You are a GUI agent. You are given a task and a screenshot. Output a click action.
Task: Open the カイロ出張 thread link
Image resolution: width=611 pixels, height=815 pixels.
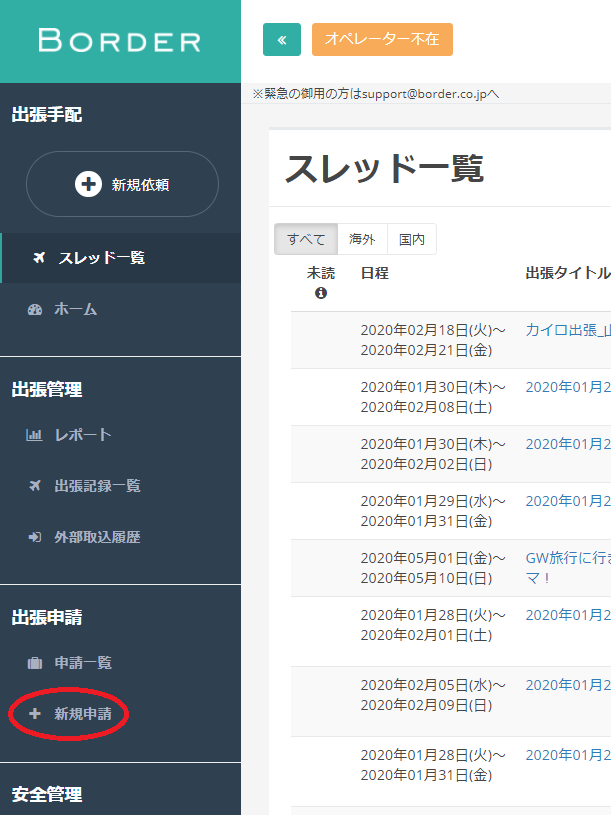tap(567, 330)
